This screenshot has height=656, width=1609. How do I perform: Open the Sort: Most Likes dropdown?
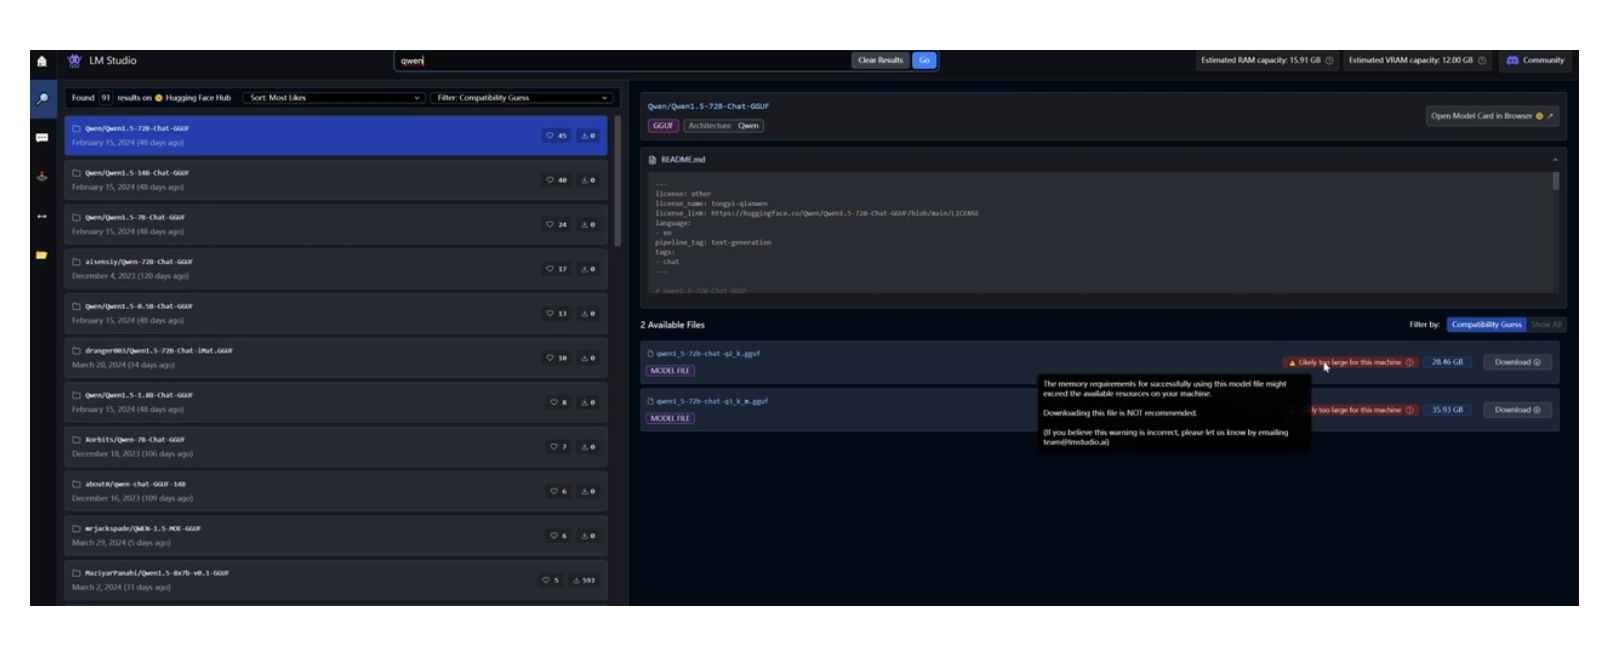[335, 98]
